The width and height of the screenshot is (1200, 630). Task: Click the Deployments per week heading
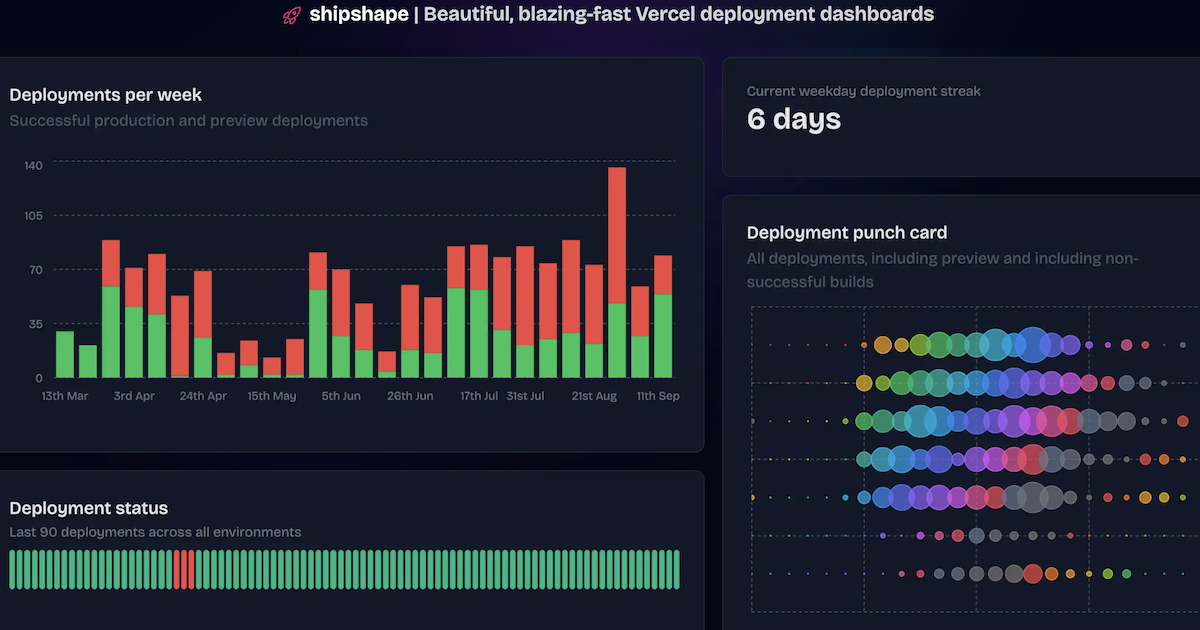pyautogui.click(x=106, y=95)
